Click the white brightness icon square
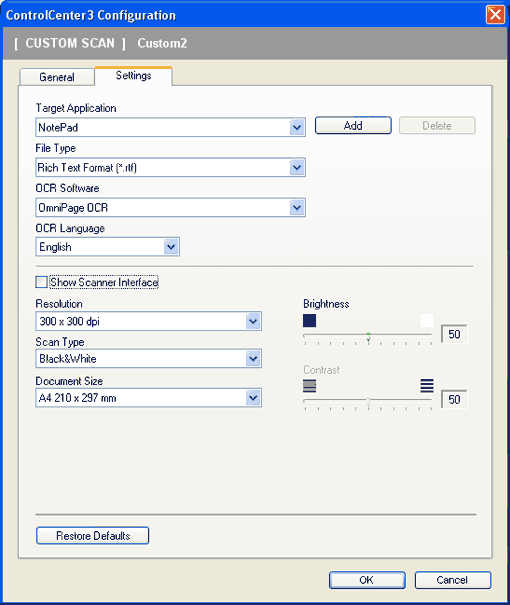This screenshot has width=510, height=605. click(x=427, y=321)
